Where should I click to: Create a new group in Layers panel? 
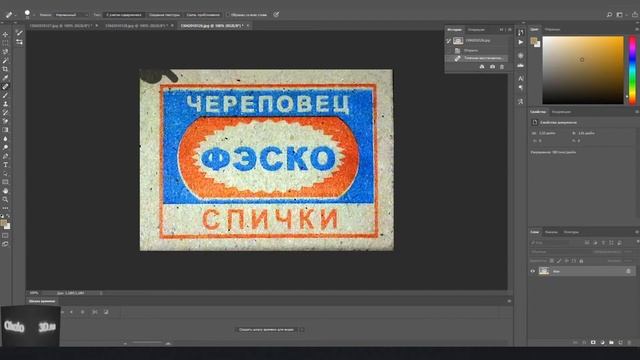(x=611, y=342)
